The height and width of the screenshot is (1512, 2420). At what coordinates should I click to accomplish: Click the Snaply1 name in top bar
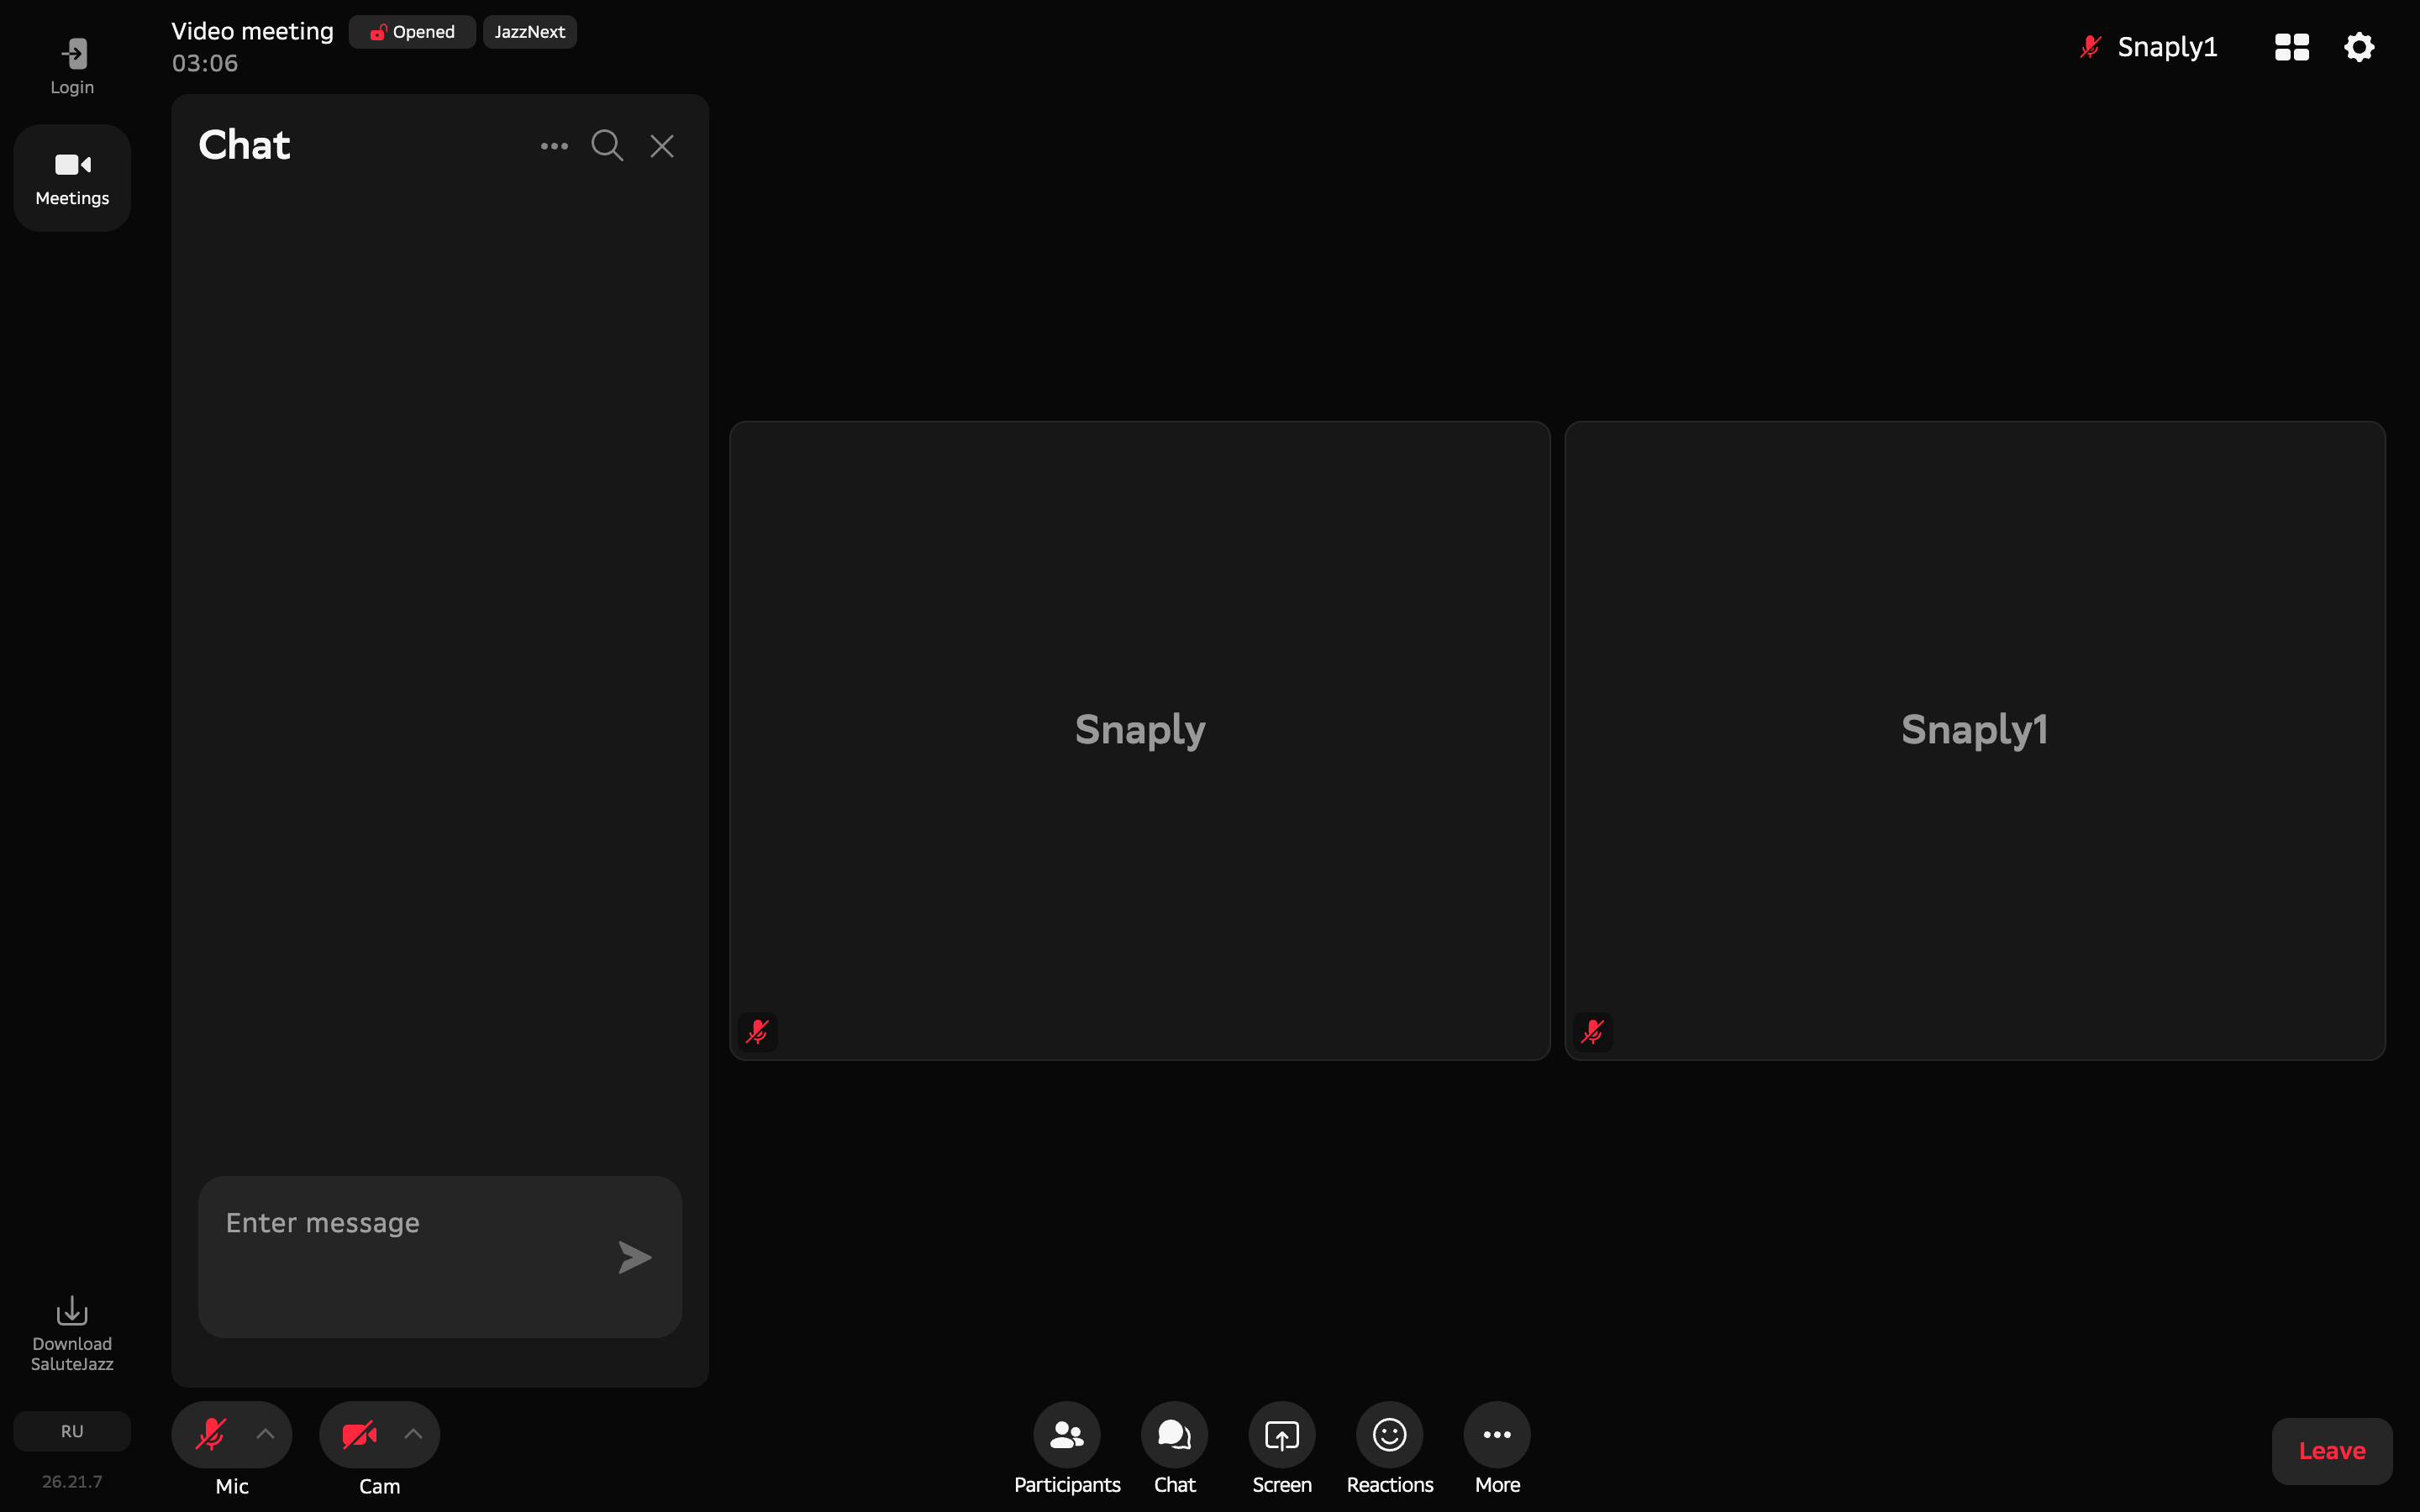2167,47
